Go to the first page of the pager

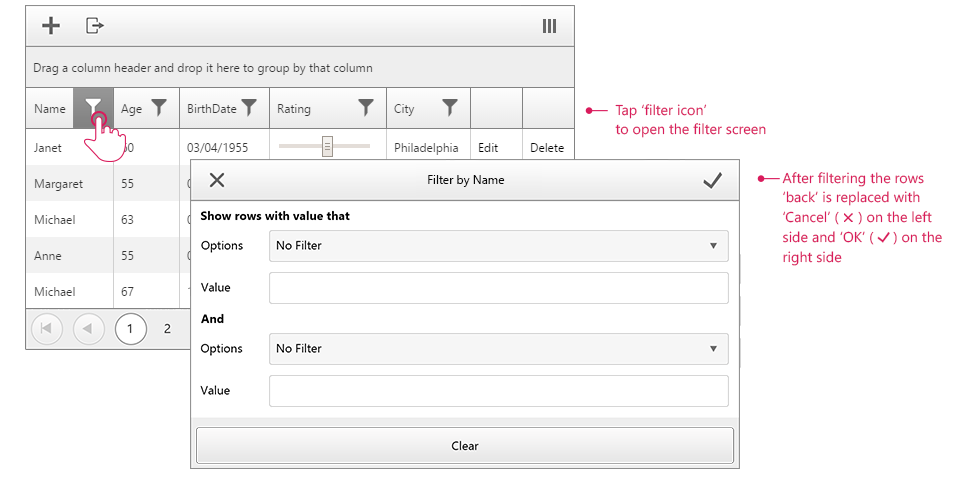tap(47, 328)
